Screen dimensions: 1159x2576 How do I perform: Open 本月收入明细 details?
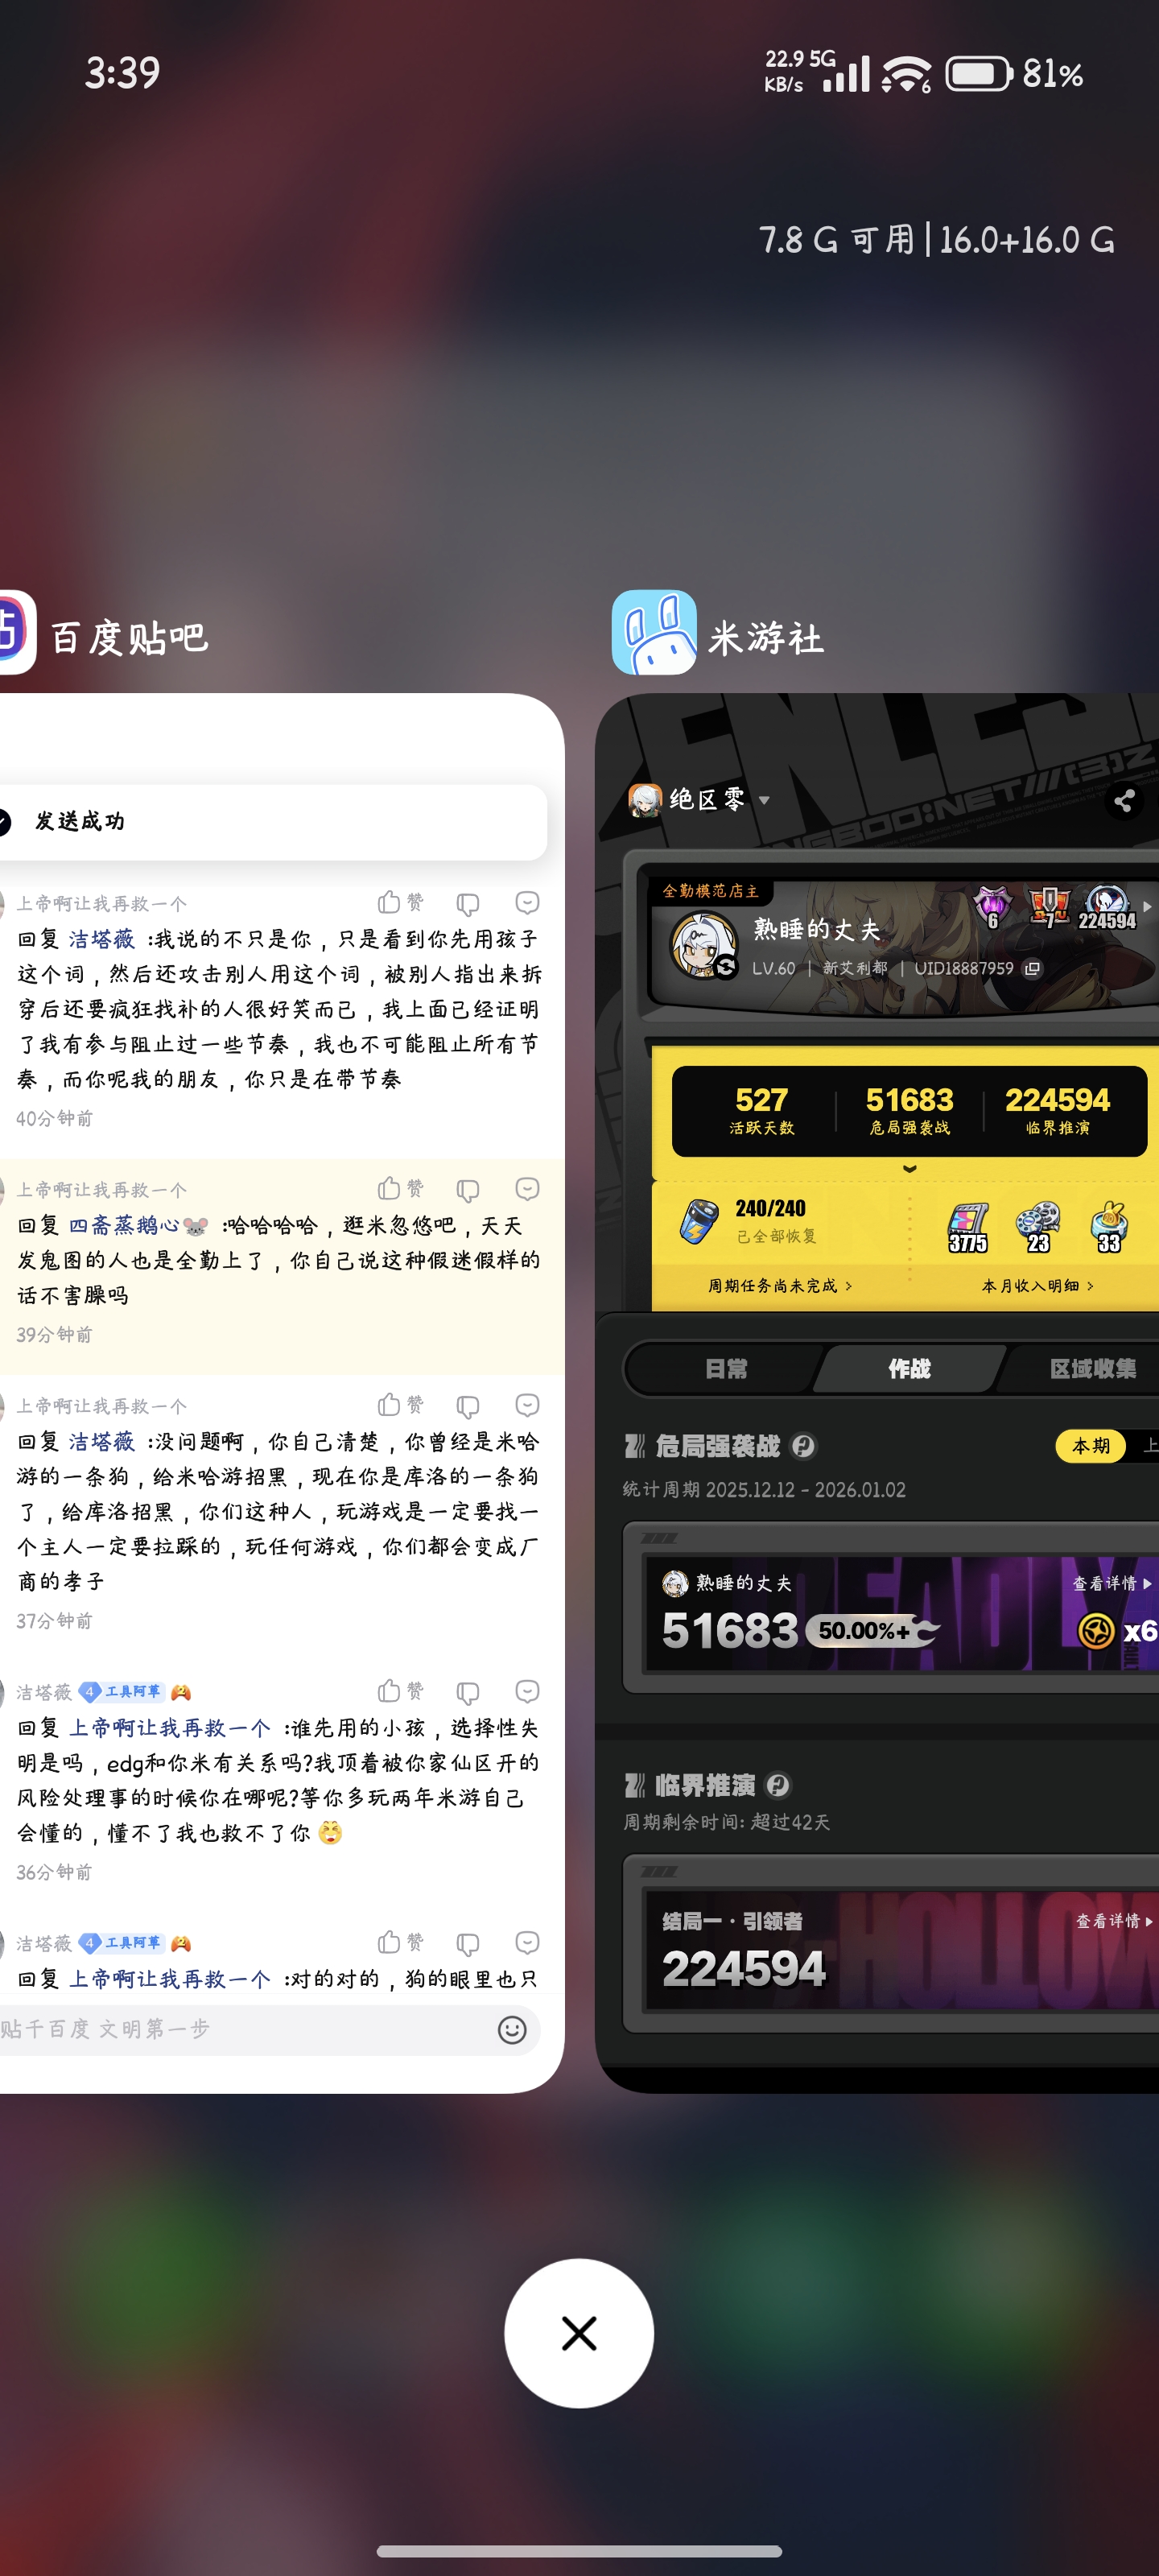[1037, 1286]
